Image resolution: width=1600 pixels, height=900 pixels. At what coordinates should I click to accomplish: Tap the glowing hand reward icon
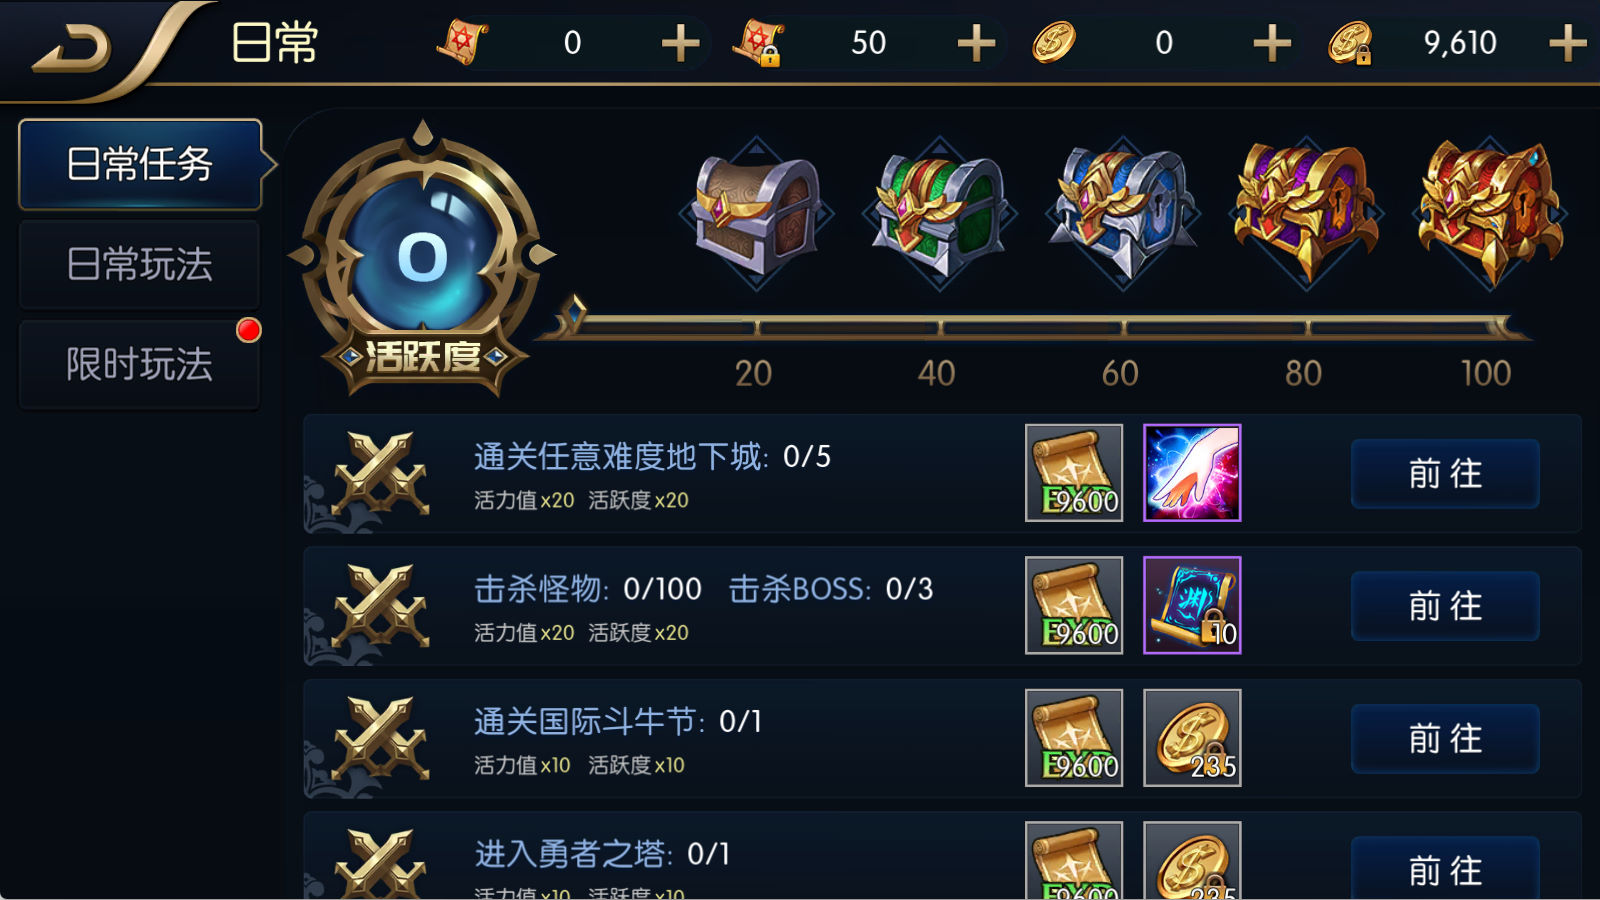pos(1192,473)
